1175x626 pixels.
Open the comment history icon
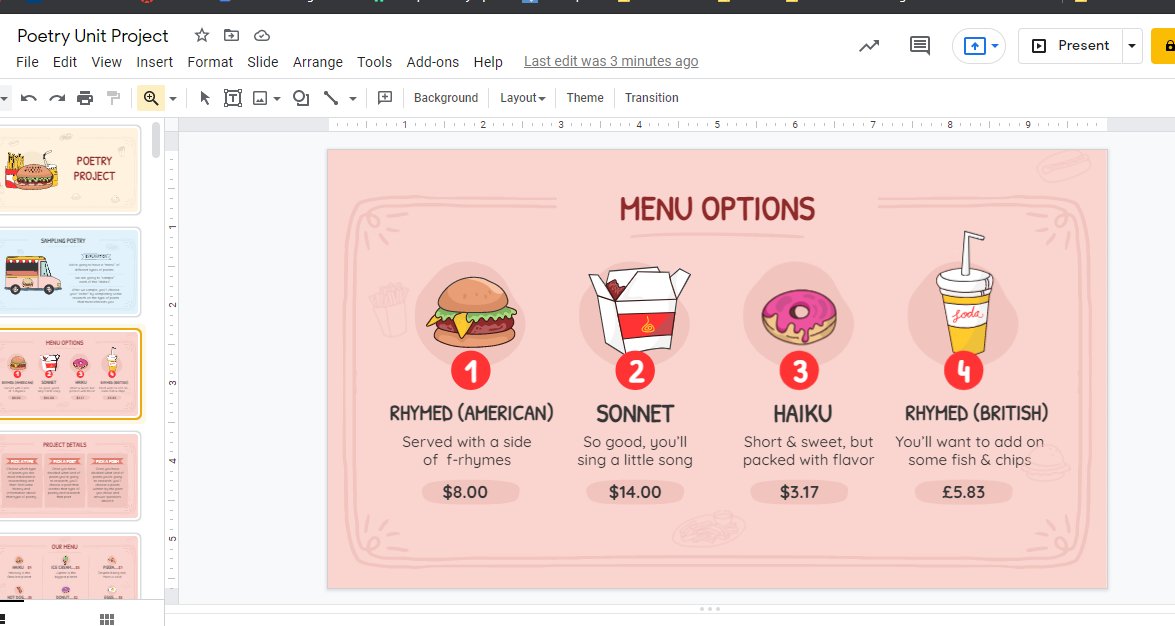tap(919, 46)
